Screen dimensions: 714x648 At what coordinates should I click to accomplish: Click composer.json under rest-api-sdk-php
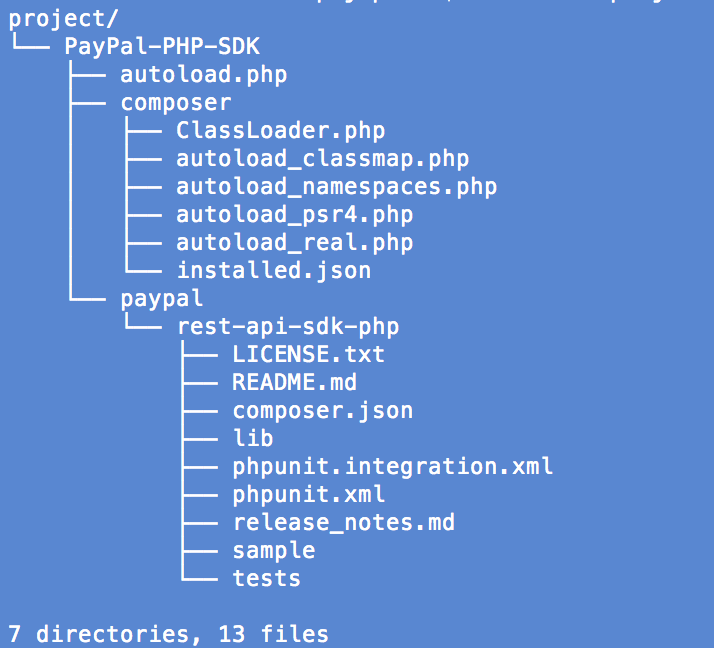323,411
